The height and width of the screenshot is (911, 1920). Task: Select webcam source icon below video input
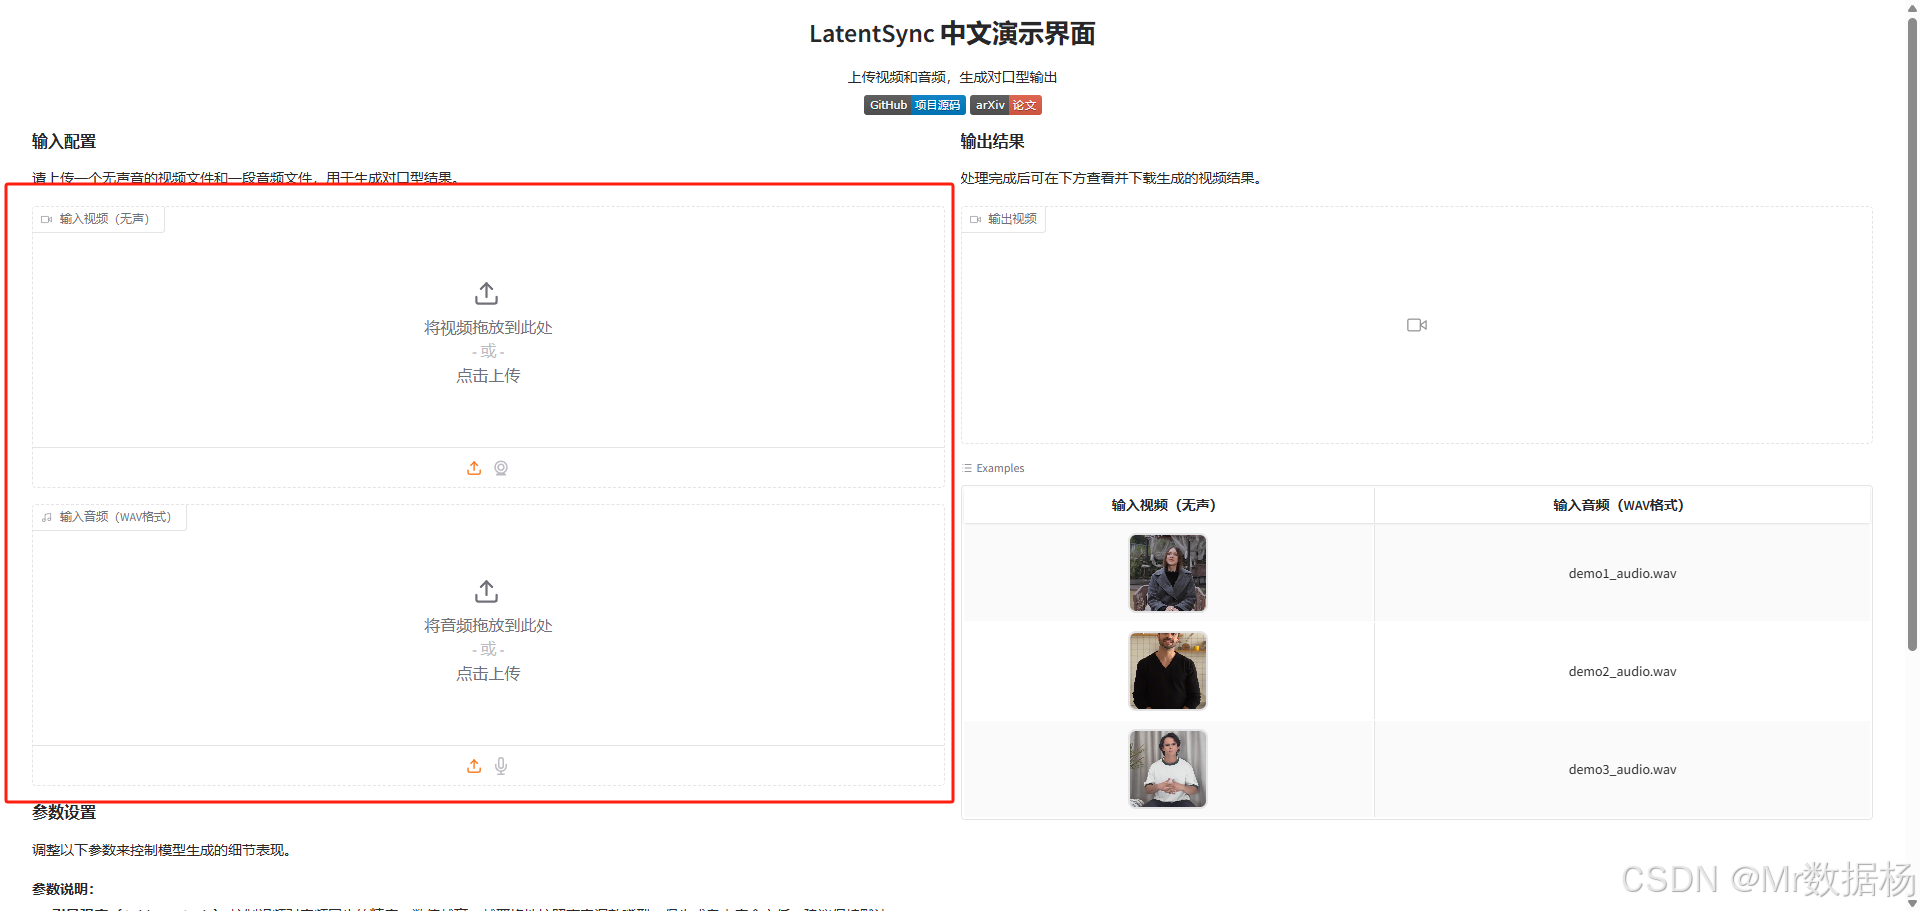coord(501,468)
